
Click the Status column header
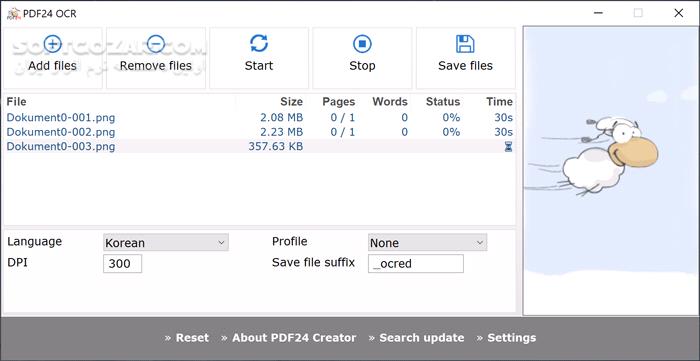(x=442, y=102)
